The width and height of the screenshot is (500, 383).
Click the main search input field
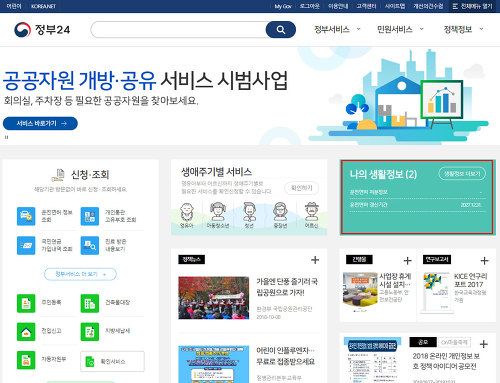(x=179, y=30)
